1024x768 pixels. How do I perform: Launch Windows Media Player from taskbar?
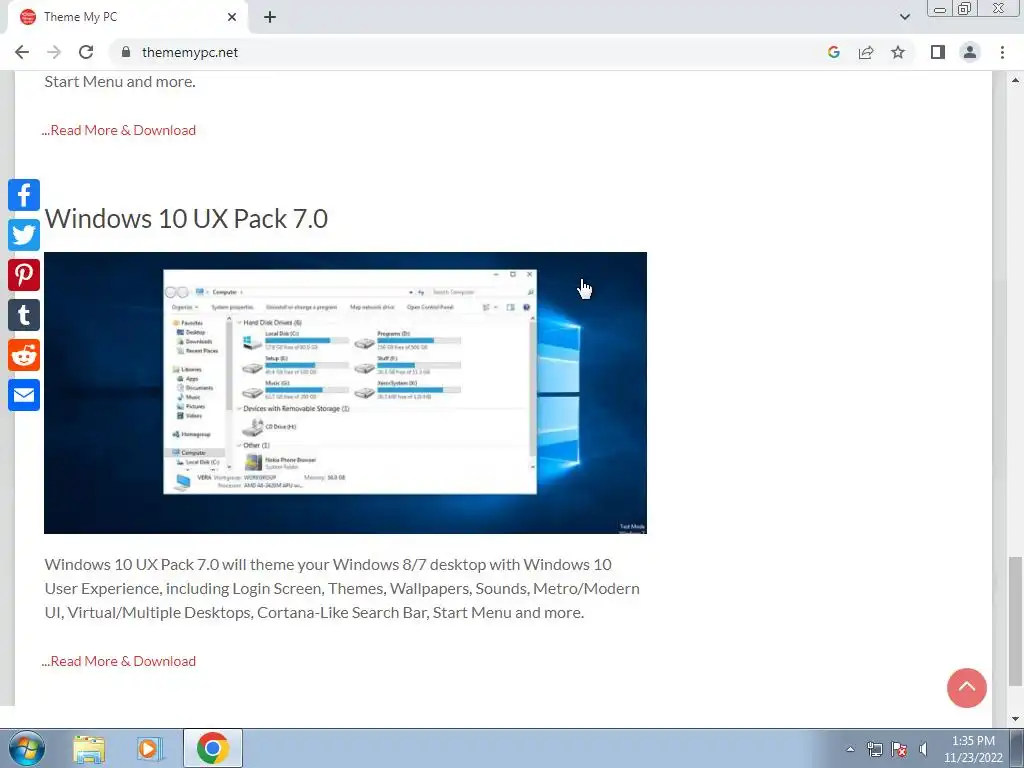tap(150, 748)
